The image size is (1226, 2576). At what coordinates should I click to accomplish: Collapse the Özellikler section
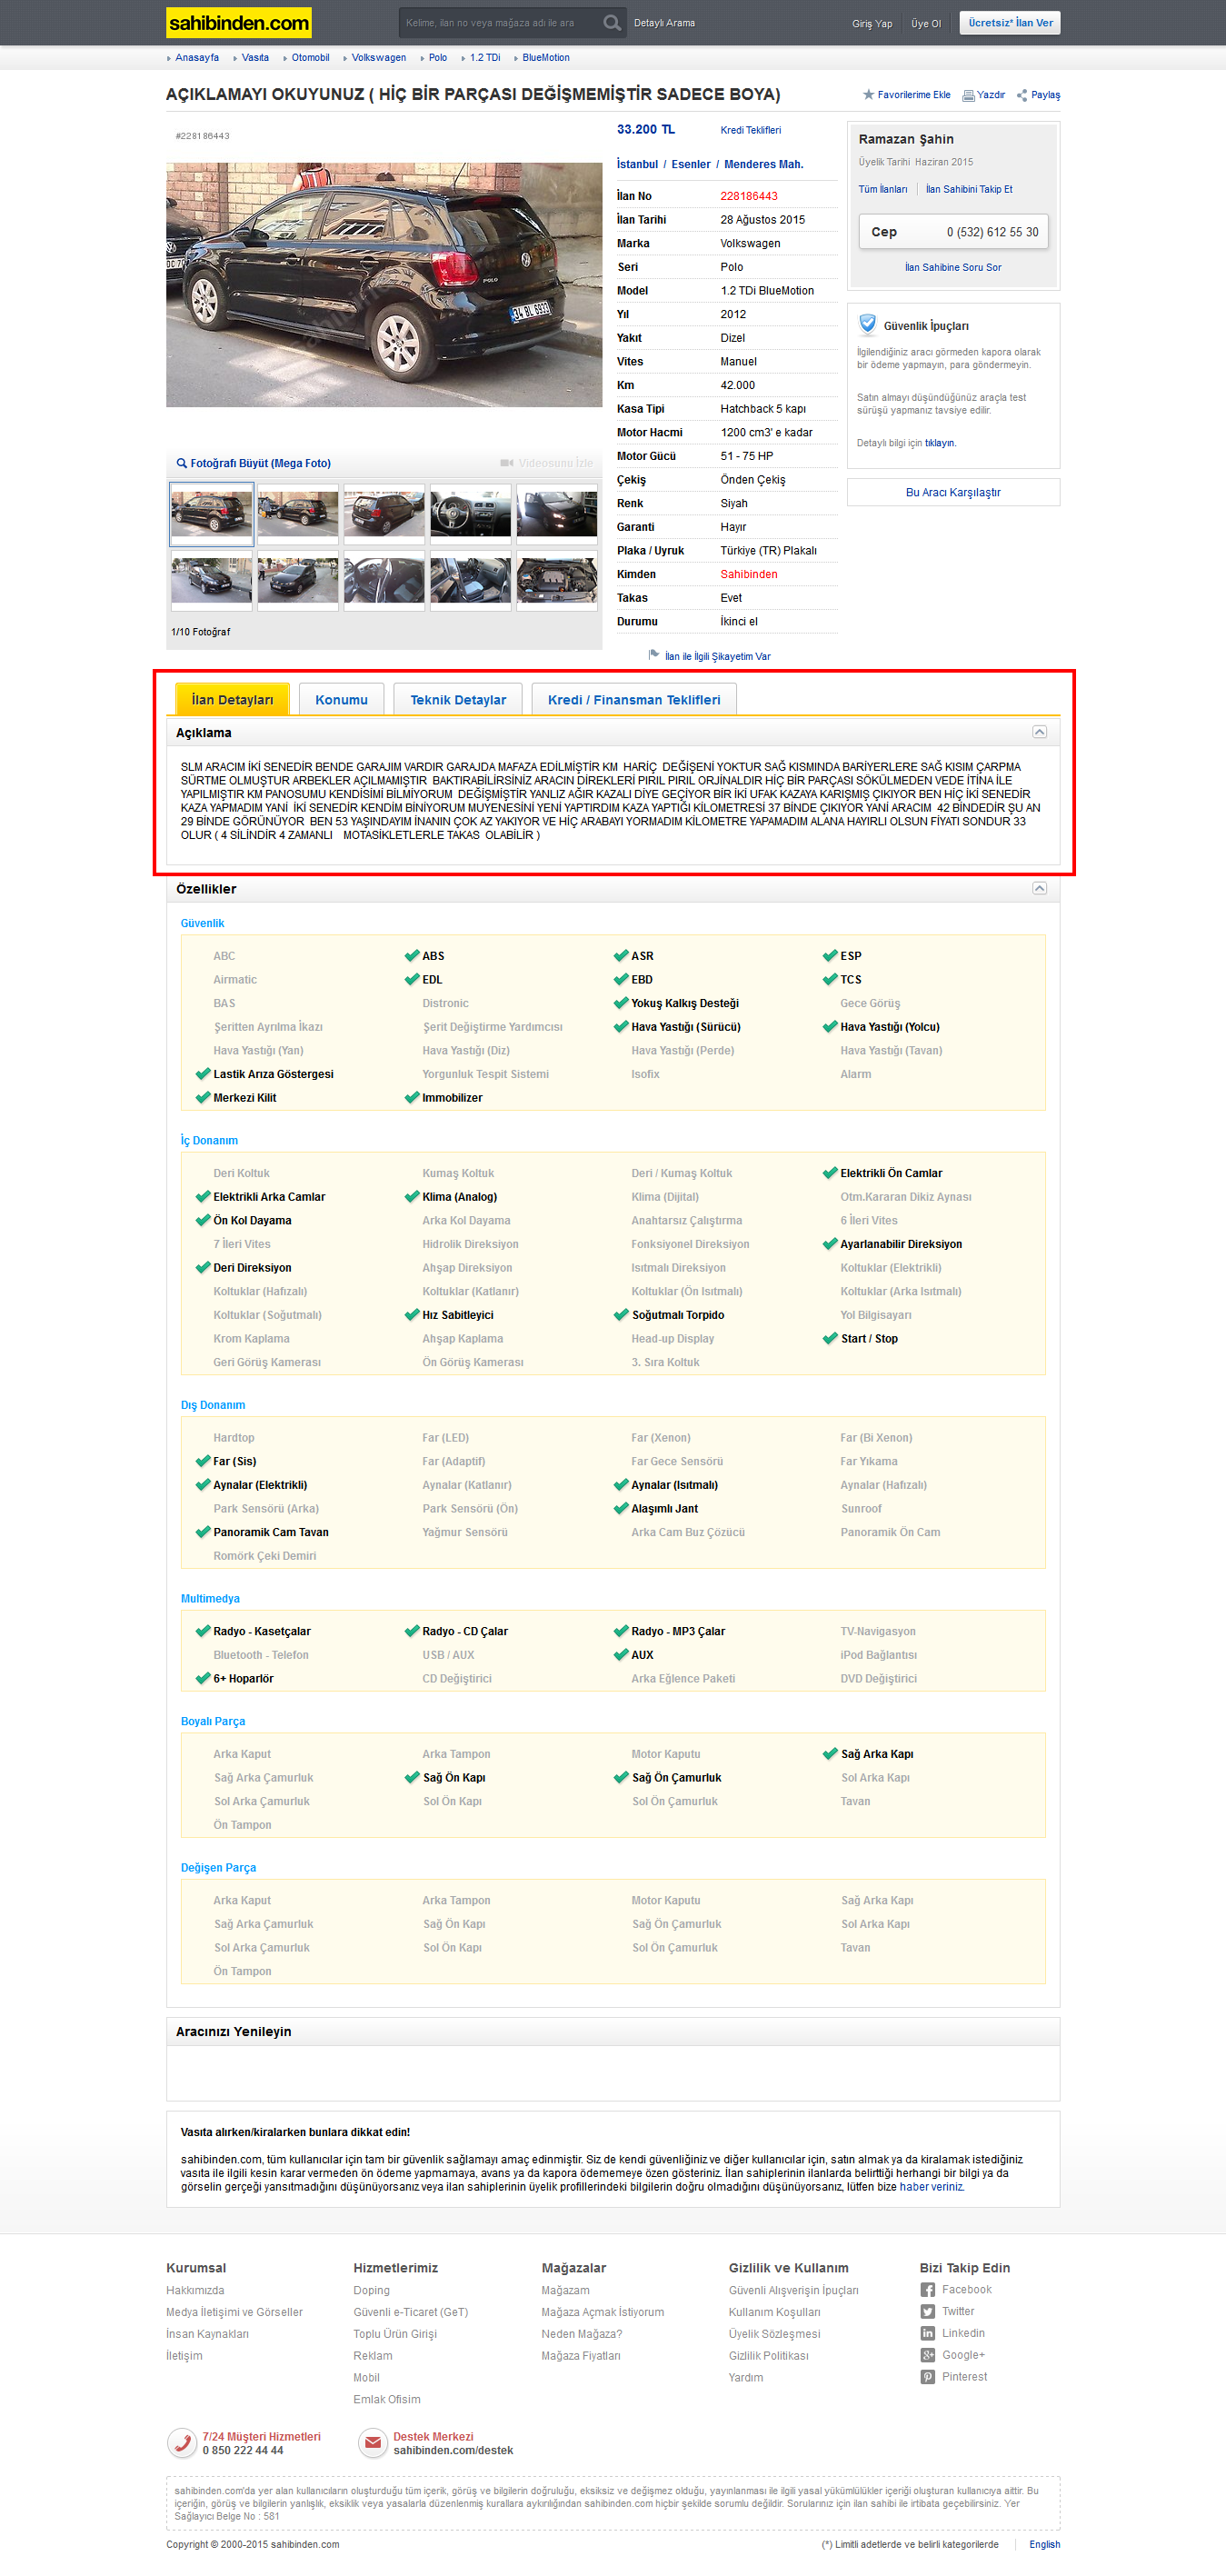point(1039,888)
